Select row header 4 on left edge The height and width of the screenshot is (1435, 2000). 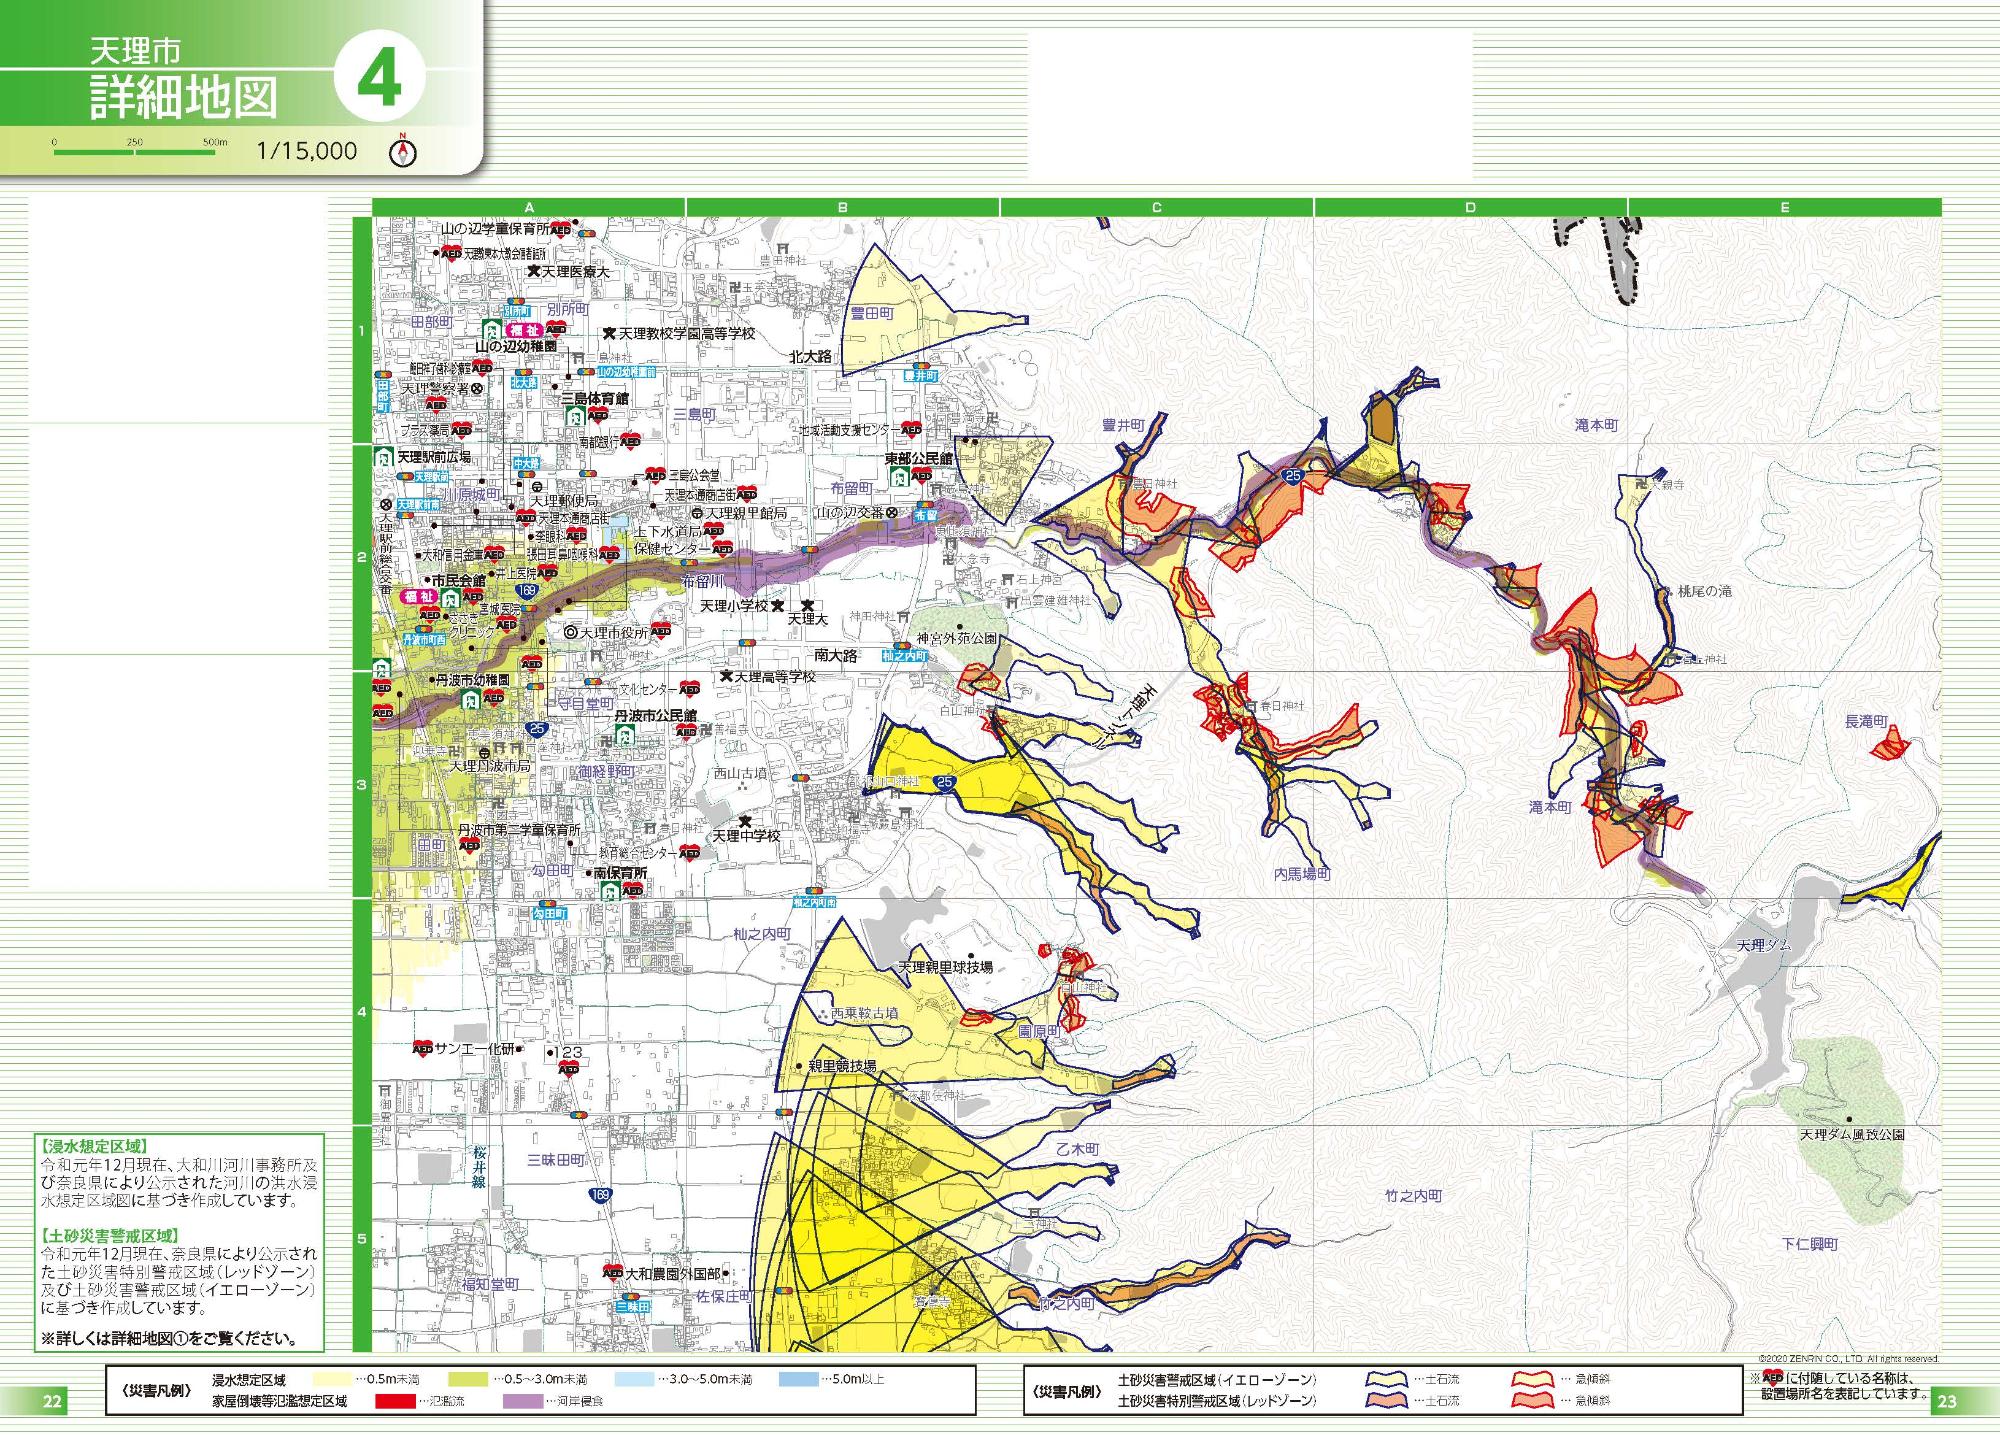point(362,1012)
